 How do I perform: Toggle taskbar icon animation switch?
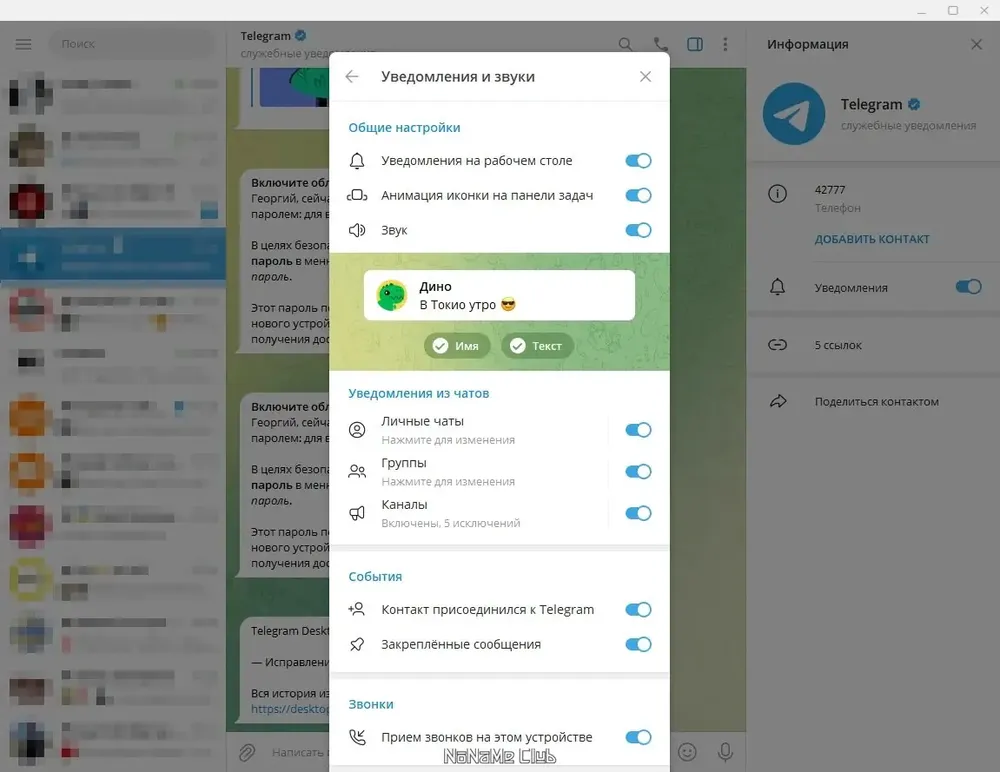click(637, 196)
